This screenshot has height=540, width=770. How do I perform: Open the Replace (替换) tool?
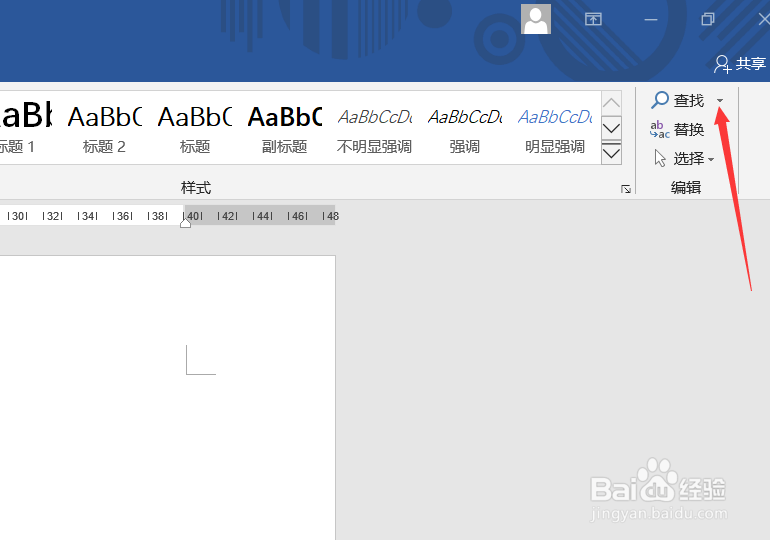[677, 130]
